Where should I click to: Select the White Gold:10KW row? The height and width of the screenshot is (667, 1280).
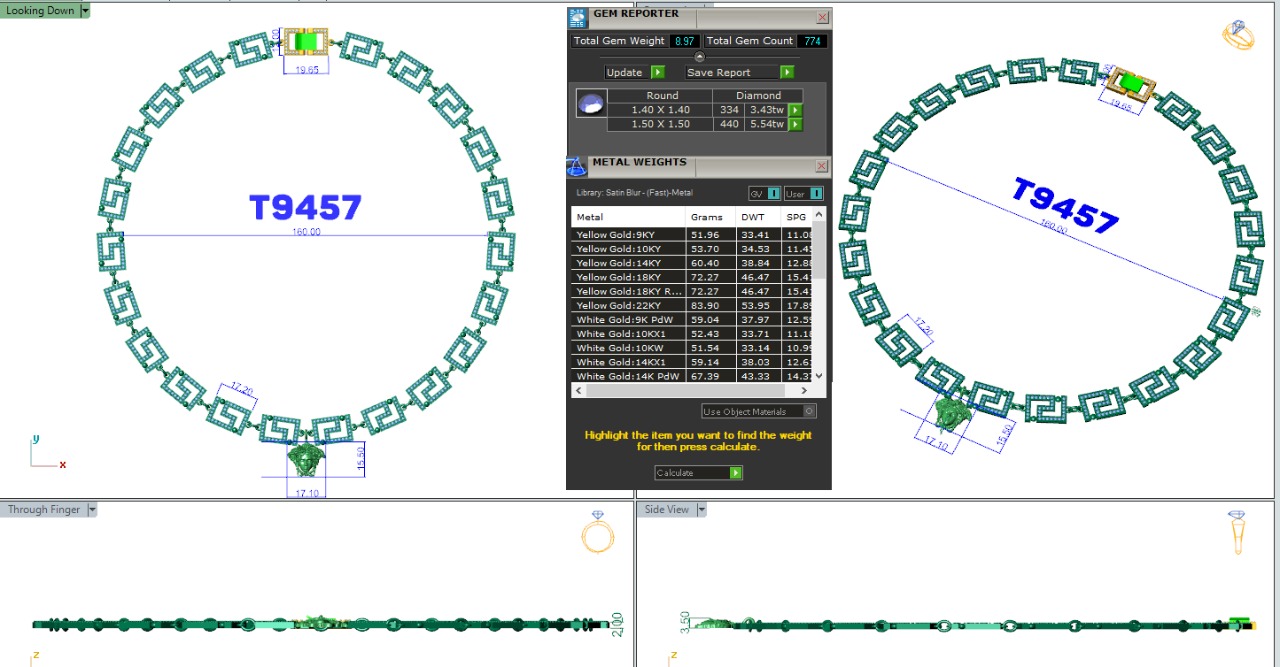coord(628,348)
